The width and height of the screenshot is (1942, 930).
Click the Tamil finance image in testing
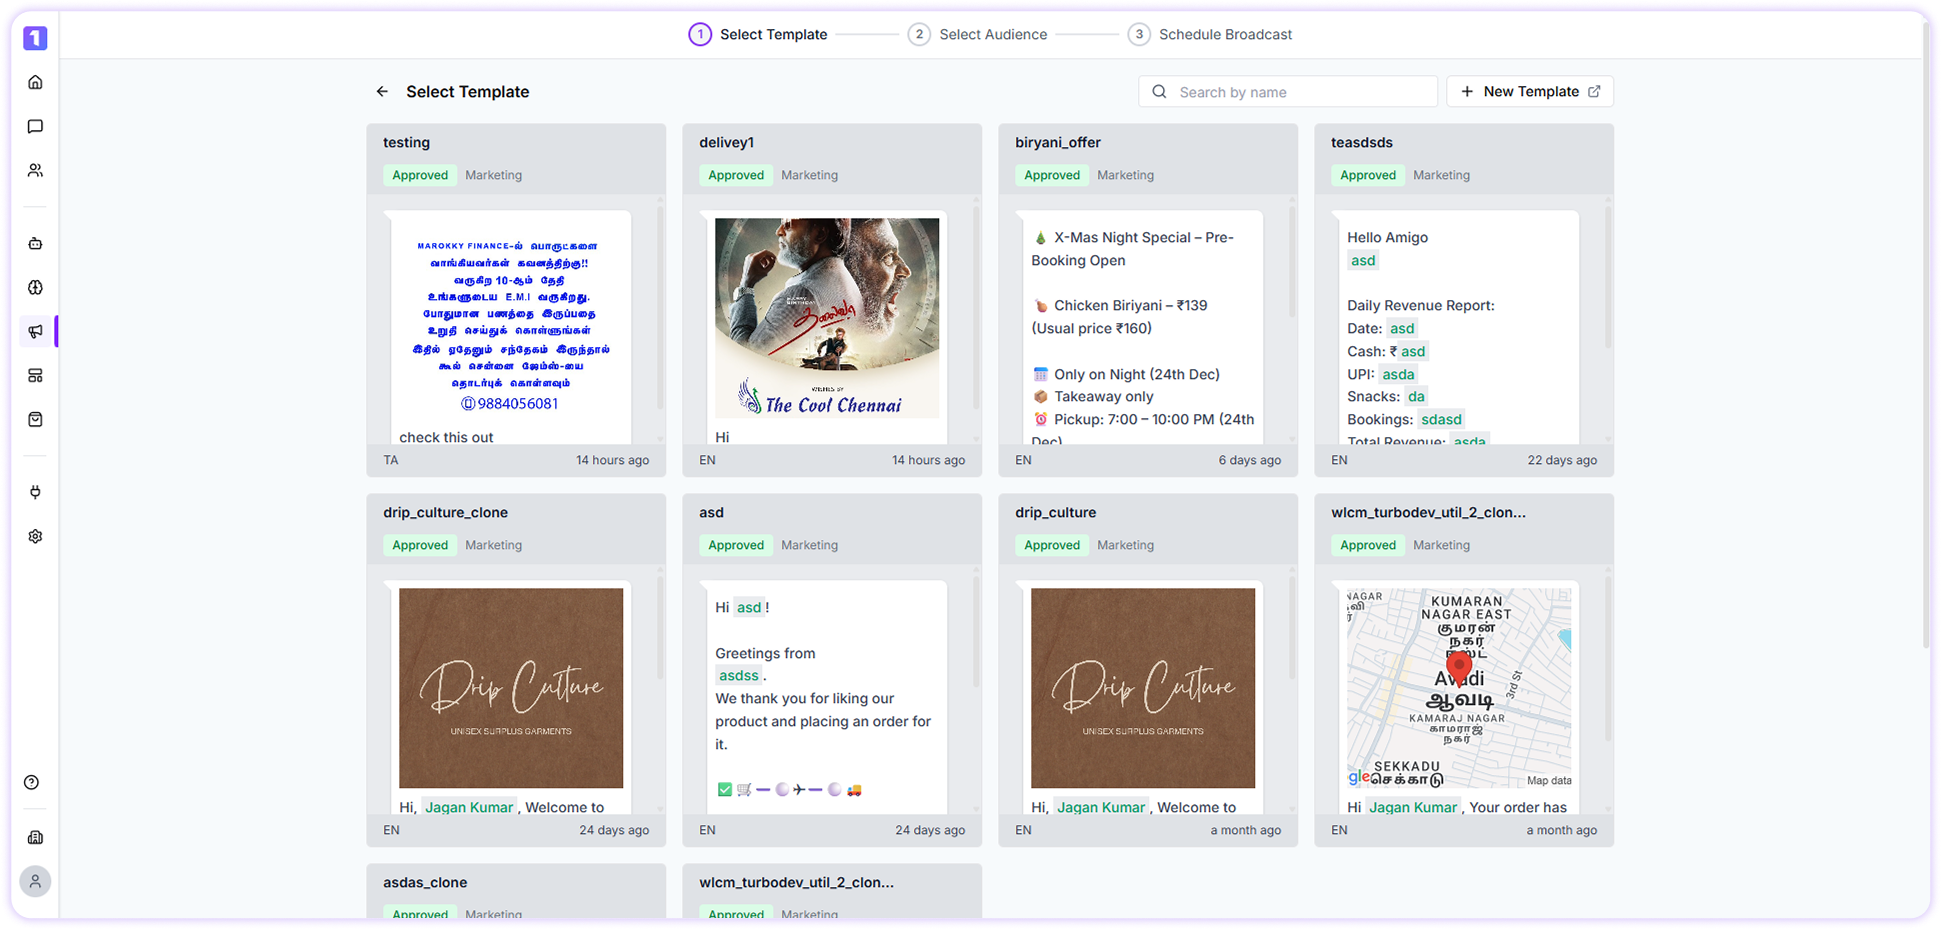pos(511,318)
